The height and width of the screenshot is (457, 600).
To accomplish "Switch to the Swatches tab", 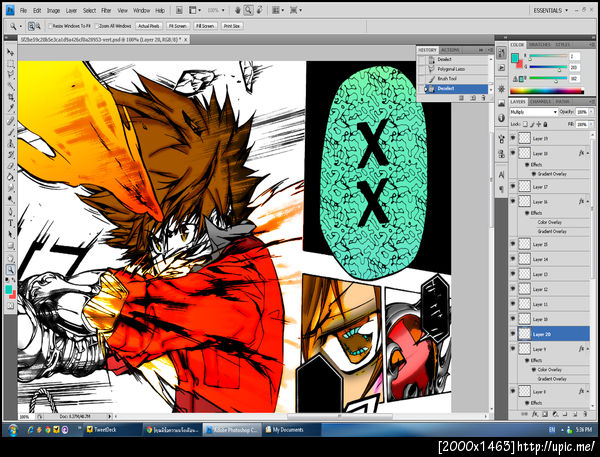I will 540,45.
